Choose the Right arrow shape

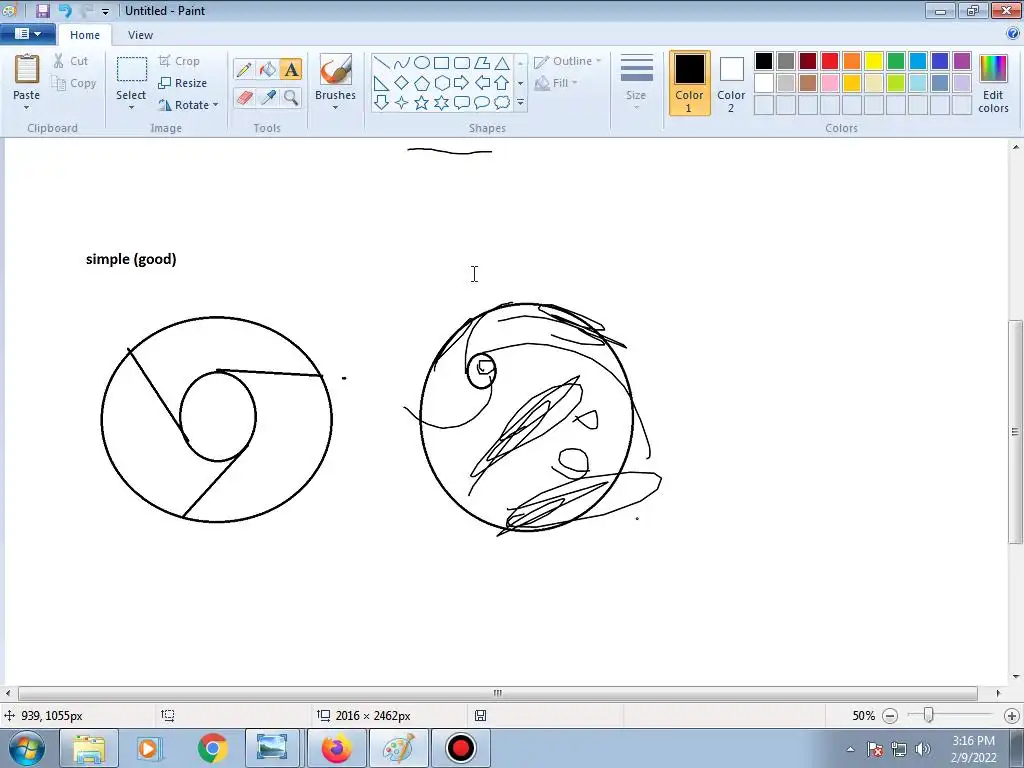(462, 83)
